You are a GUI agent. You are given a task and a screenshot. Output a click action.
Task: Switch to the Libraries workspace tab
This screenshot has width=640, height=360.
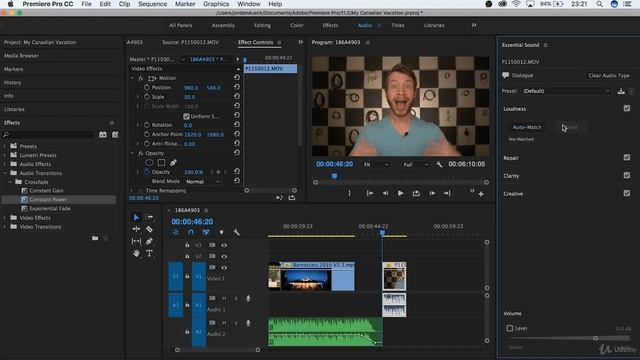point(434,25)
